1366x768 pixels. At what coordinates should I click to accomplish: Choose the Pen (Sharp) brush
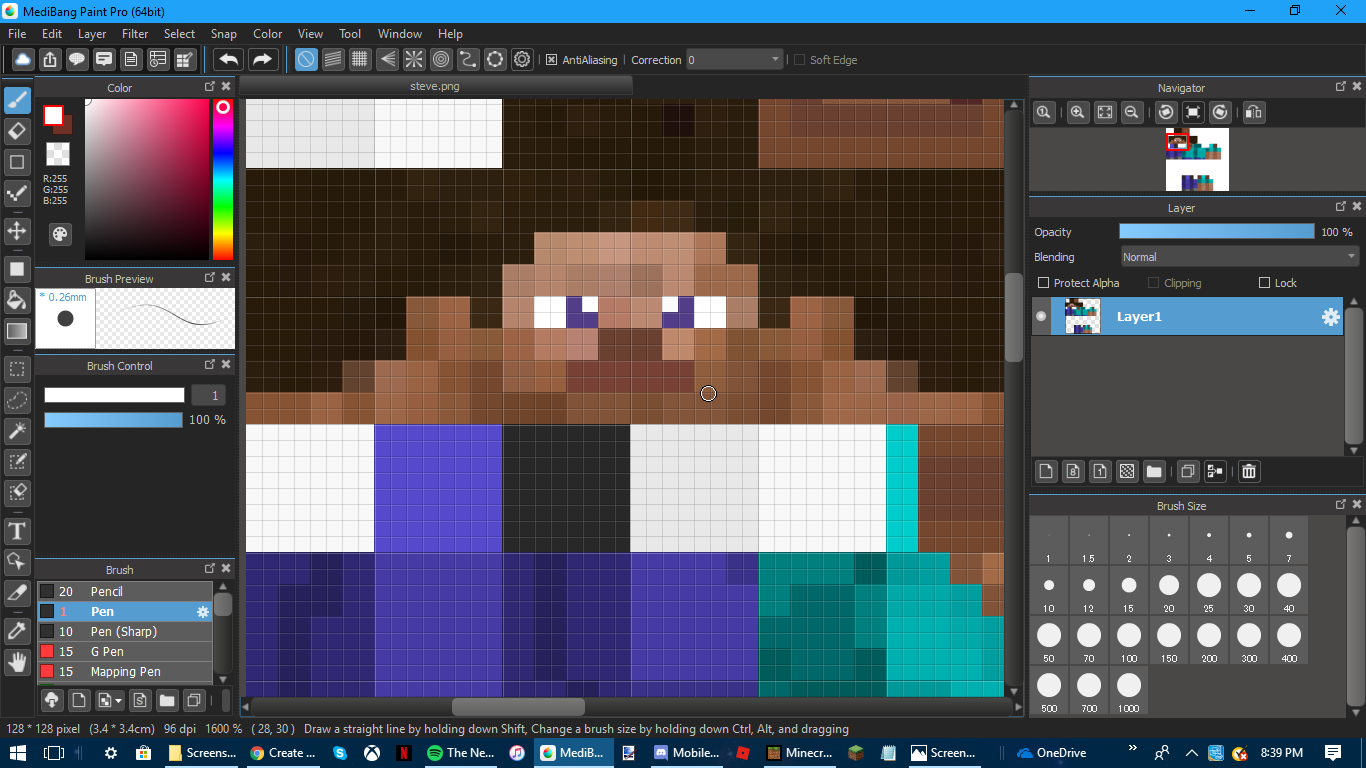tap(125, 632)
